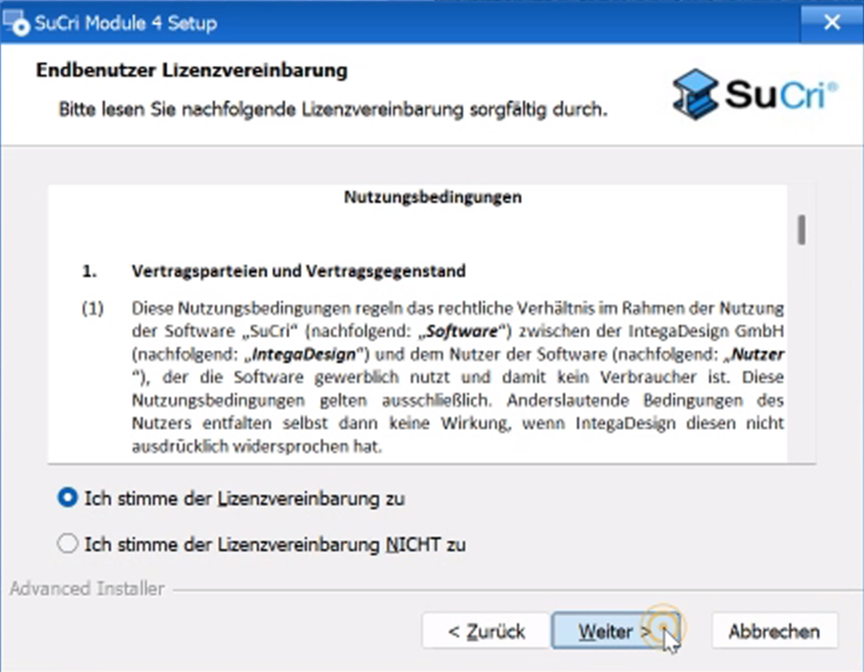Go back with the < Zurück button
The height and width of the screenshot is (672, 864).
point(486,631)
